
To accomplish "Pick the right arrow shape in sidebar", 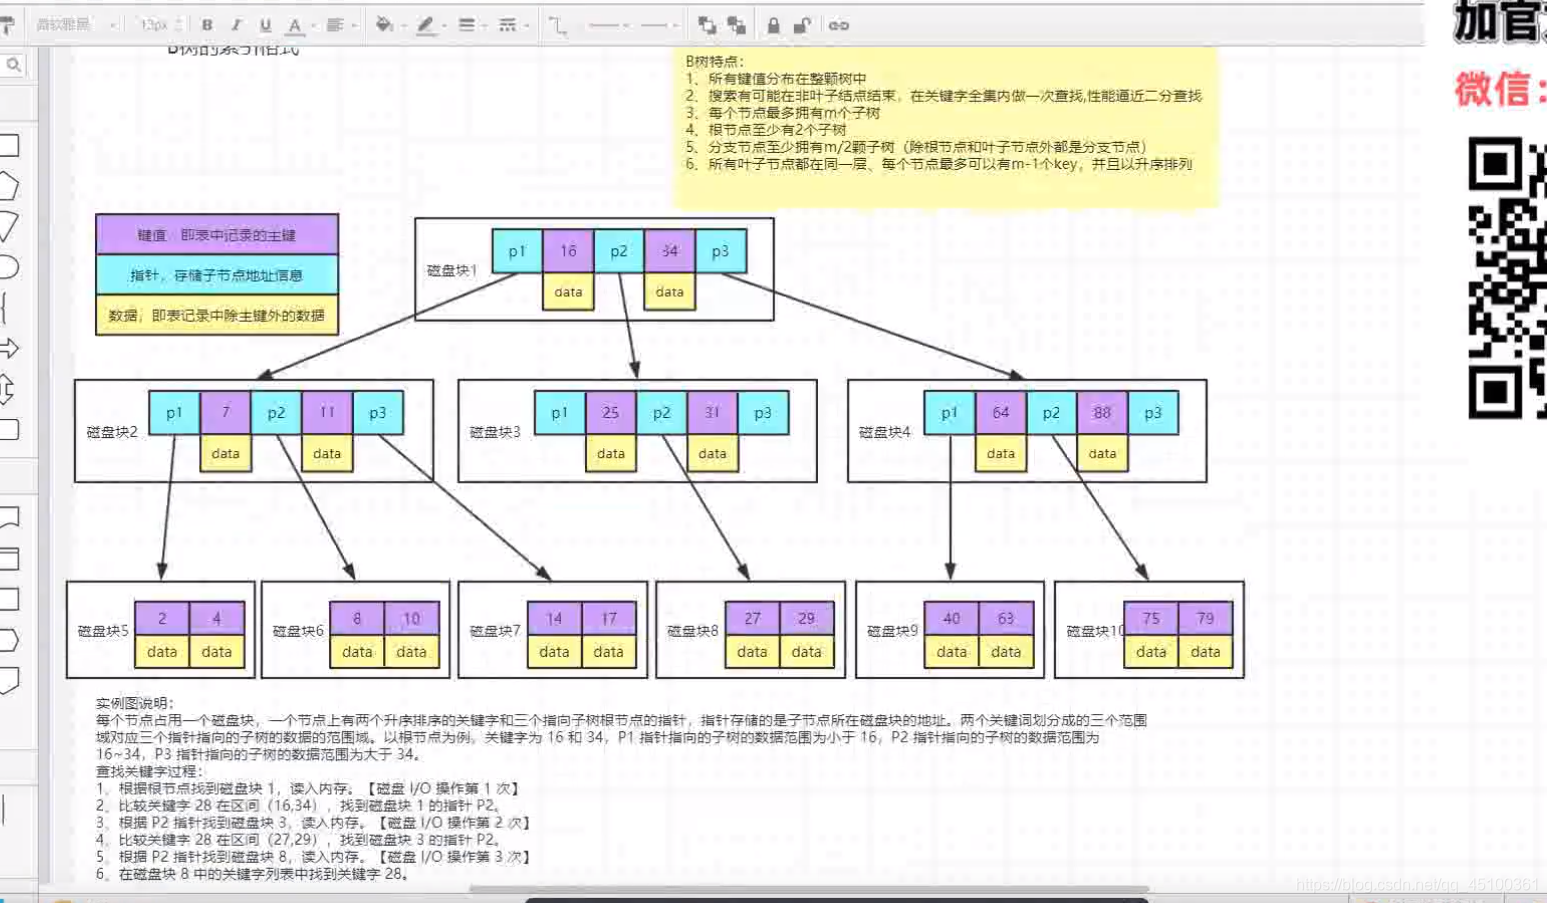I will click(9, 348).
